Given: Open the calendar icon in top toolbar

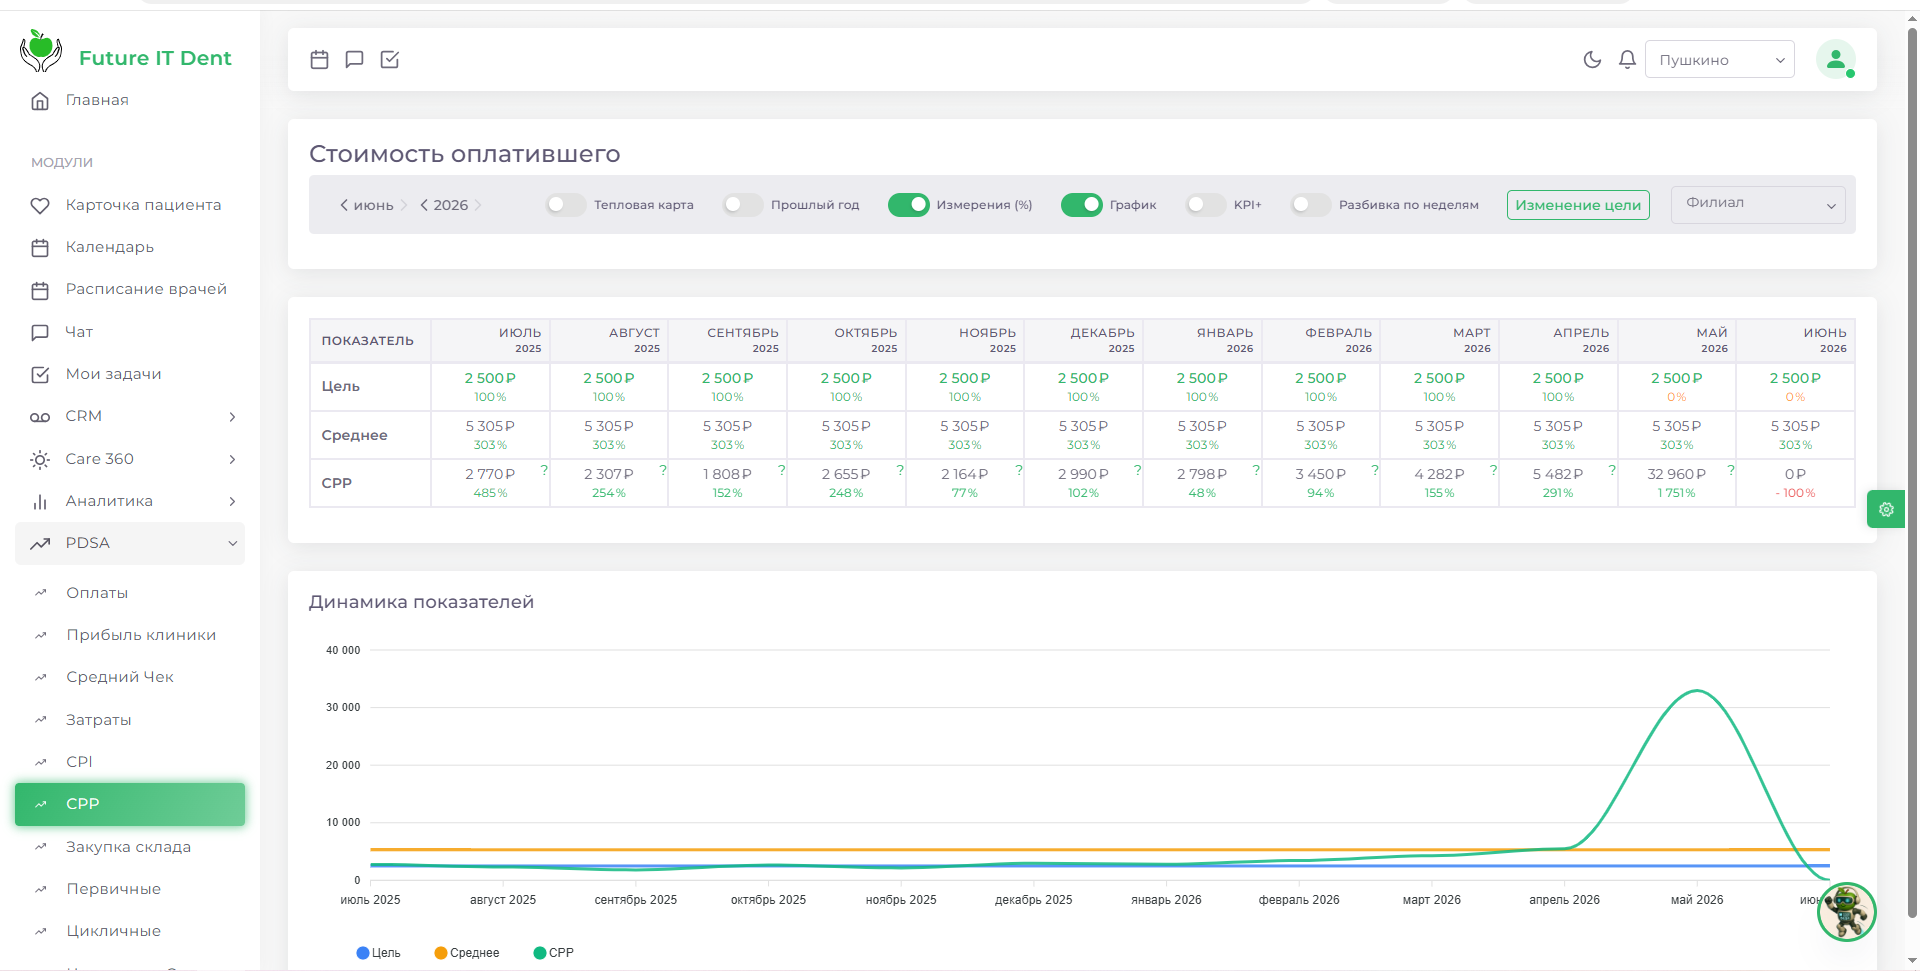Looking at the screenshot, I should pyautogui.click(x=319, y=60).
